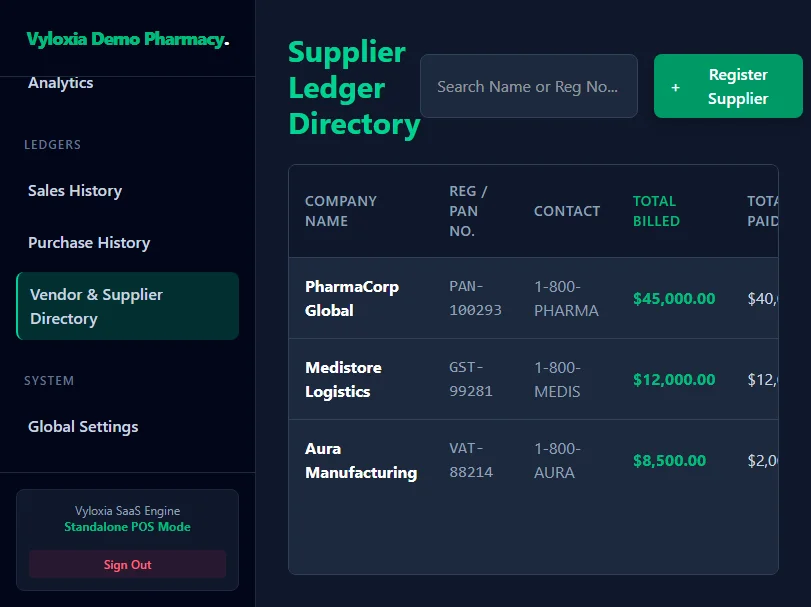Select Medistore Logistics company name
The width and height of the screenshot is (811, 607).
[343, 380]
